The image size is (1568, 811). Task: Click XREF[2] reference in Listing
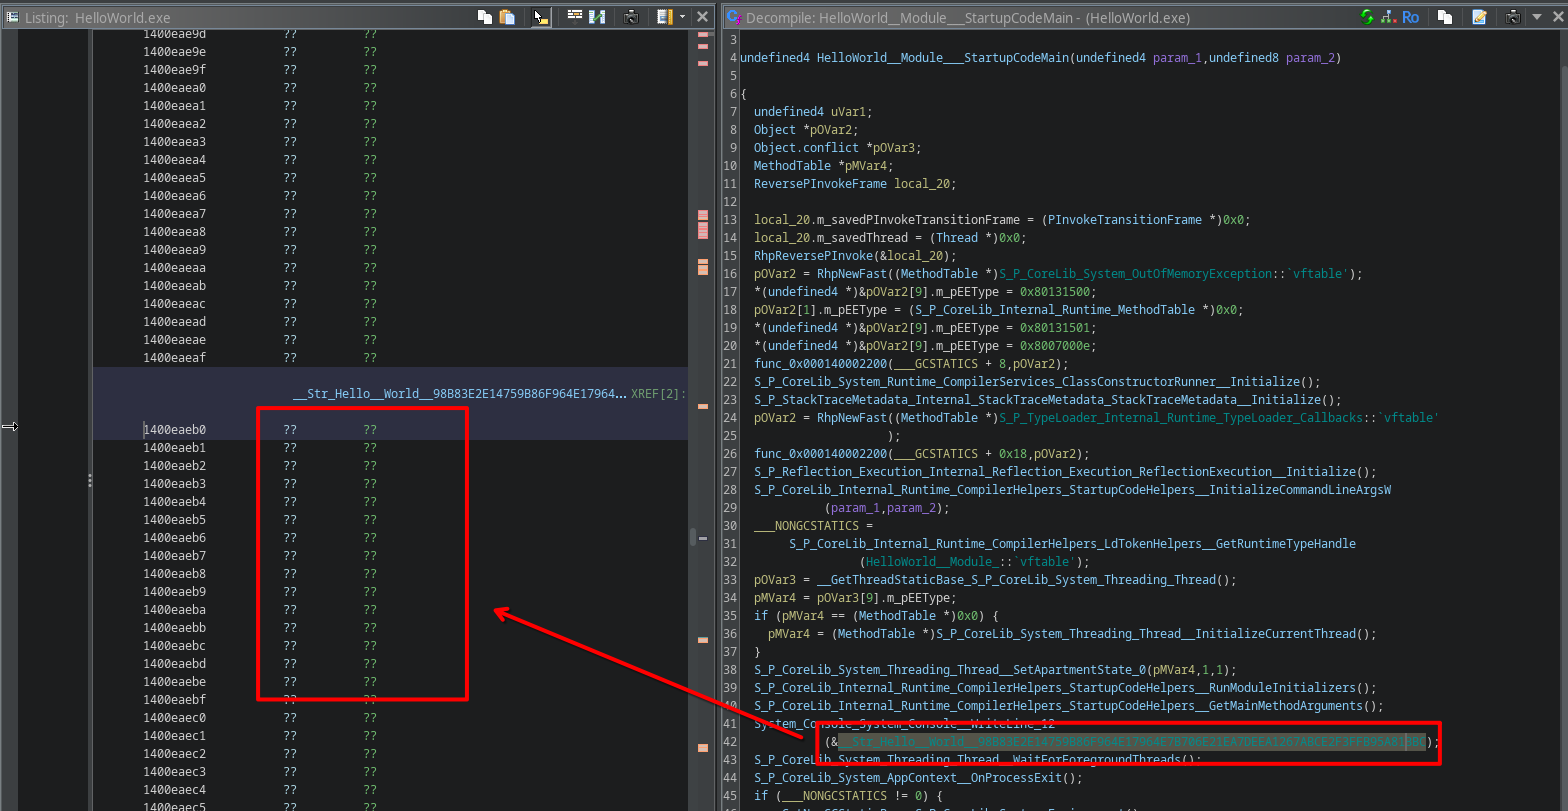[658, 394]
